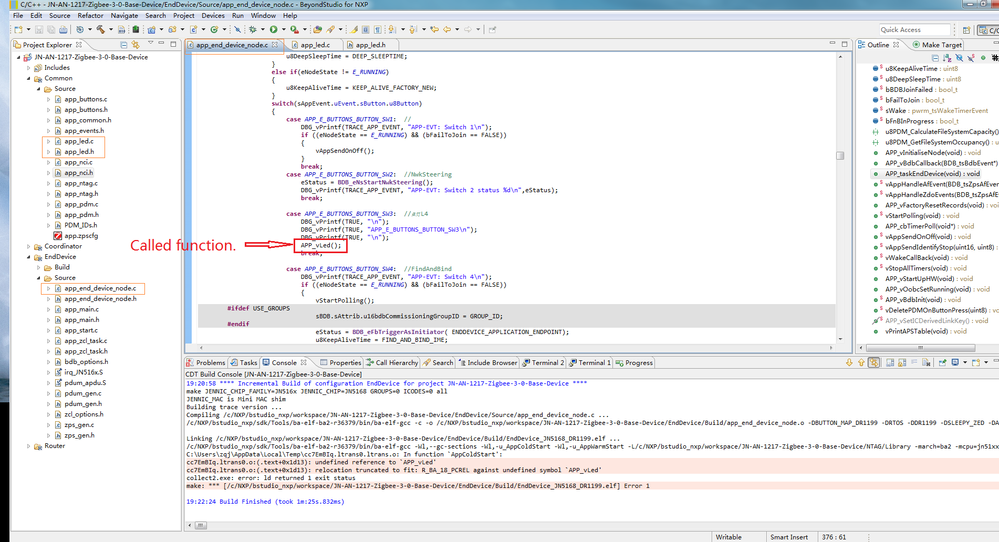Click the New C source file icon
Image resolution: width=999 pixels, height=542 pixels.
pos(194,29)
